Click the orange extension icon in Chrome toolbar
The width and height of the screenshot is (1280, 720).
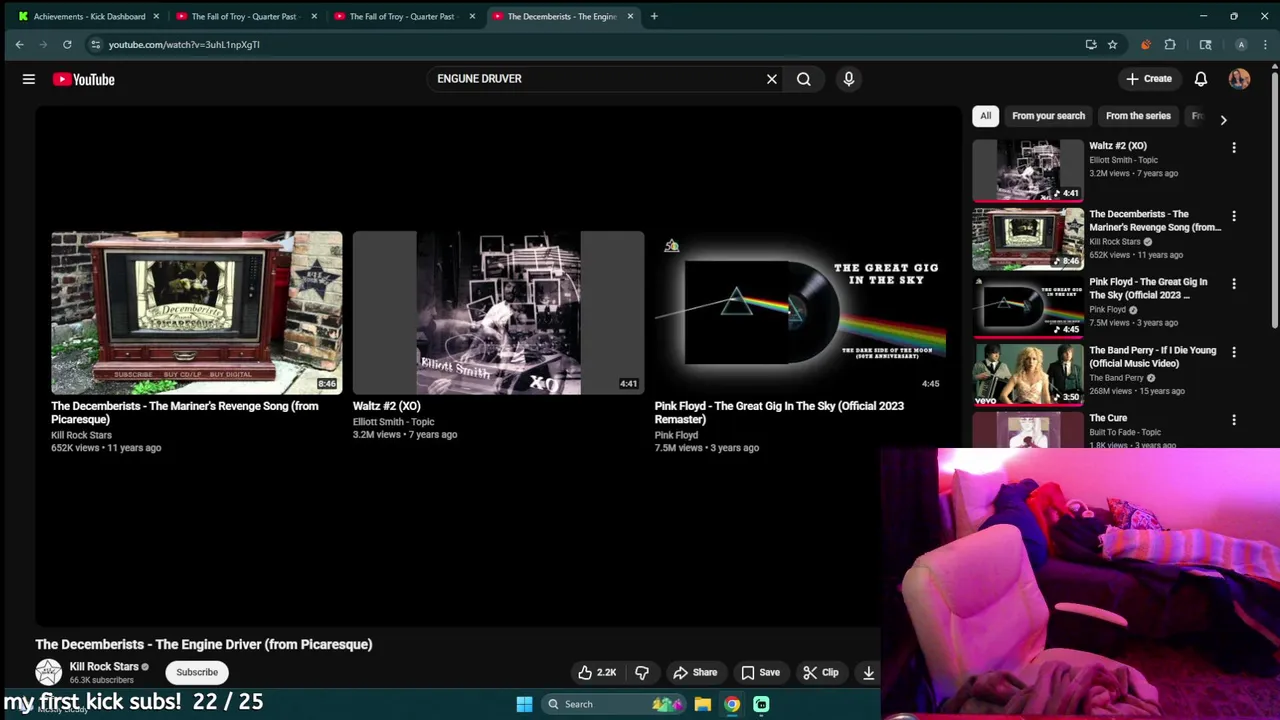coord(1146,44)
